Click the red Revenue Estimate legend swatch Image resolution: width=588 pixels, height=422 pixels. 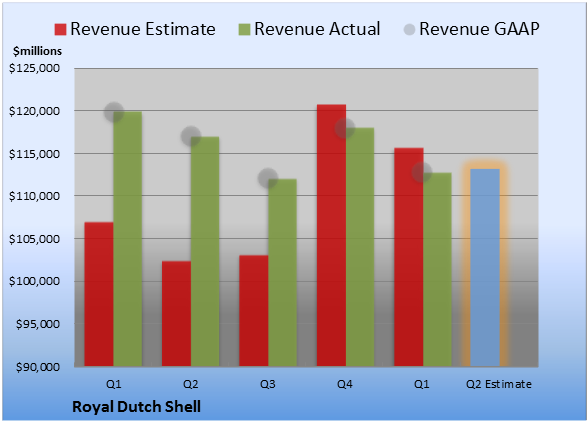pyautogui.click(x=60, y=30)
